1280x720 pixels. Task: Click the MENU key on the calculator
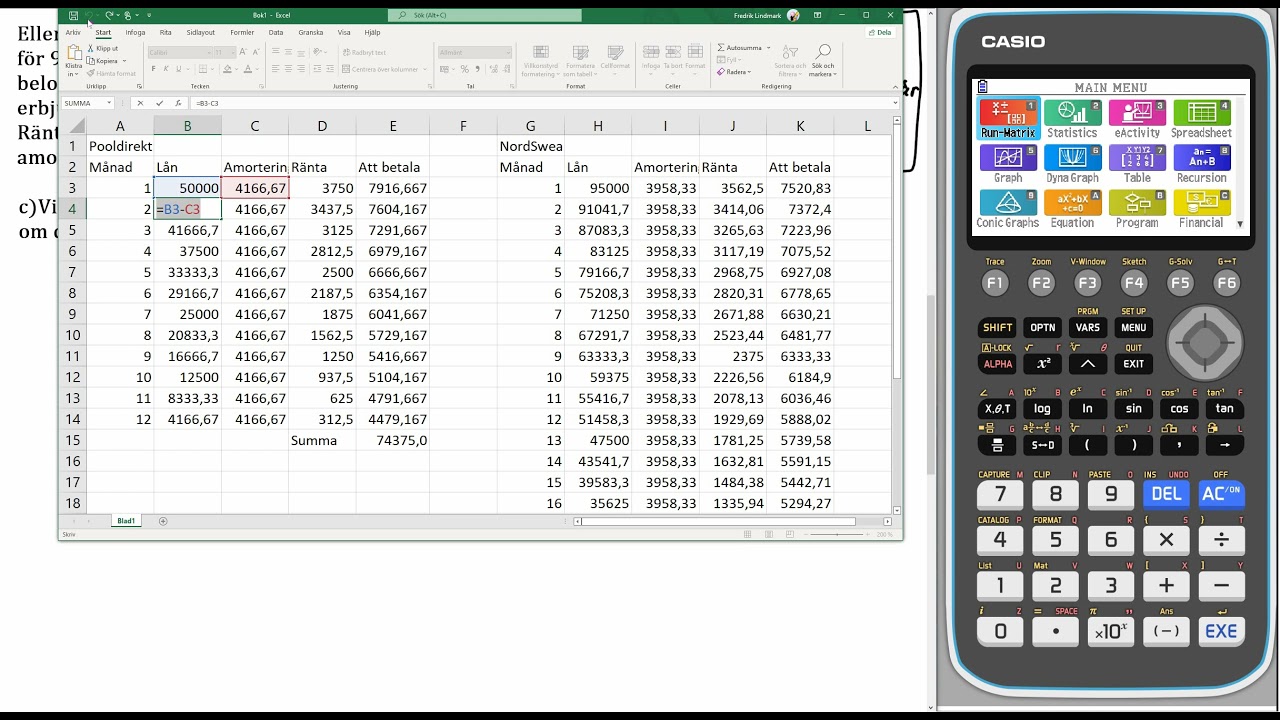[1133, 327]
